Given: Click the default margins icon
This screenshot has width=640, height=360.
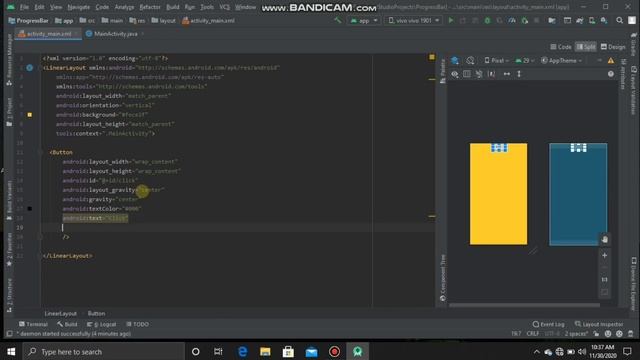Looking at the screenshot, I should click(491, 74).
